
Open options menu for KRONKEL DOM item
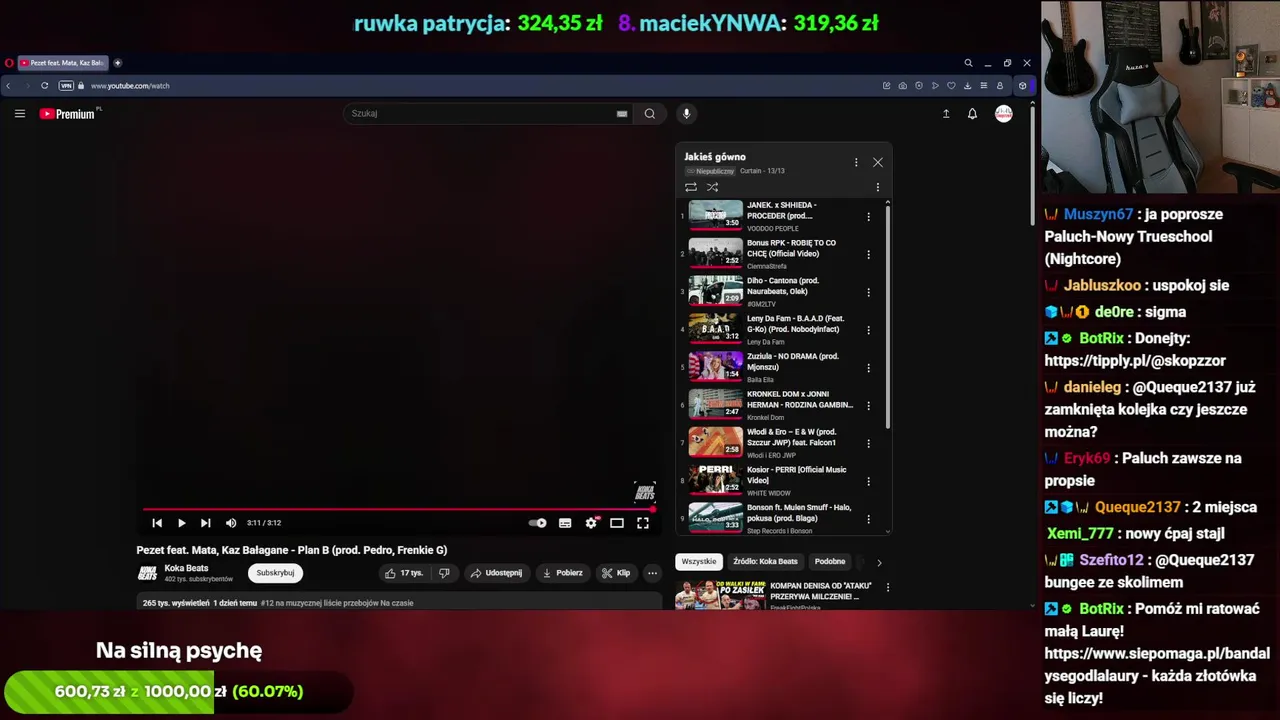coord(868,406)
